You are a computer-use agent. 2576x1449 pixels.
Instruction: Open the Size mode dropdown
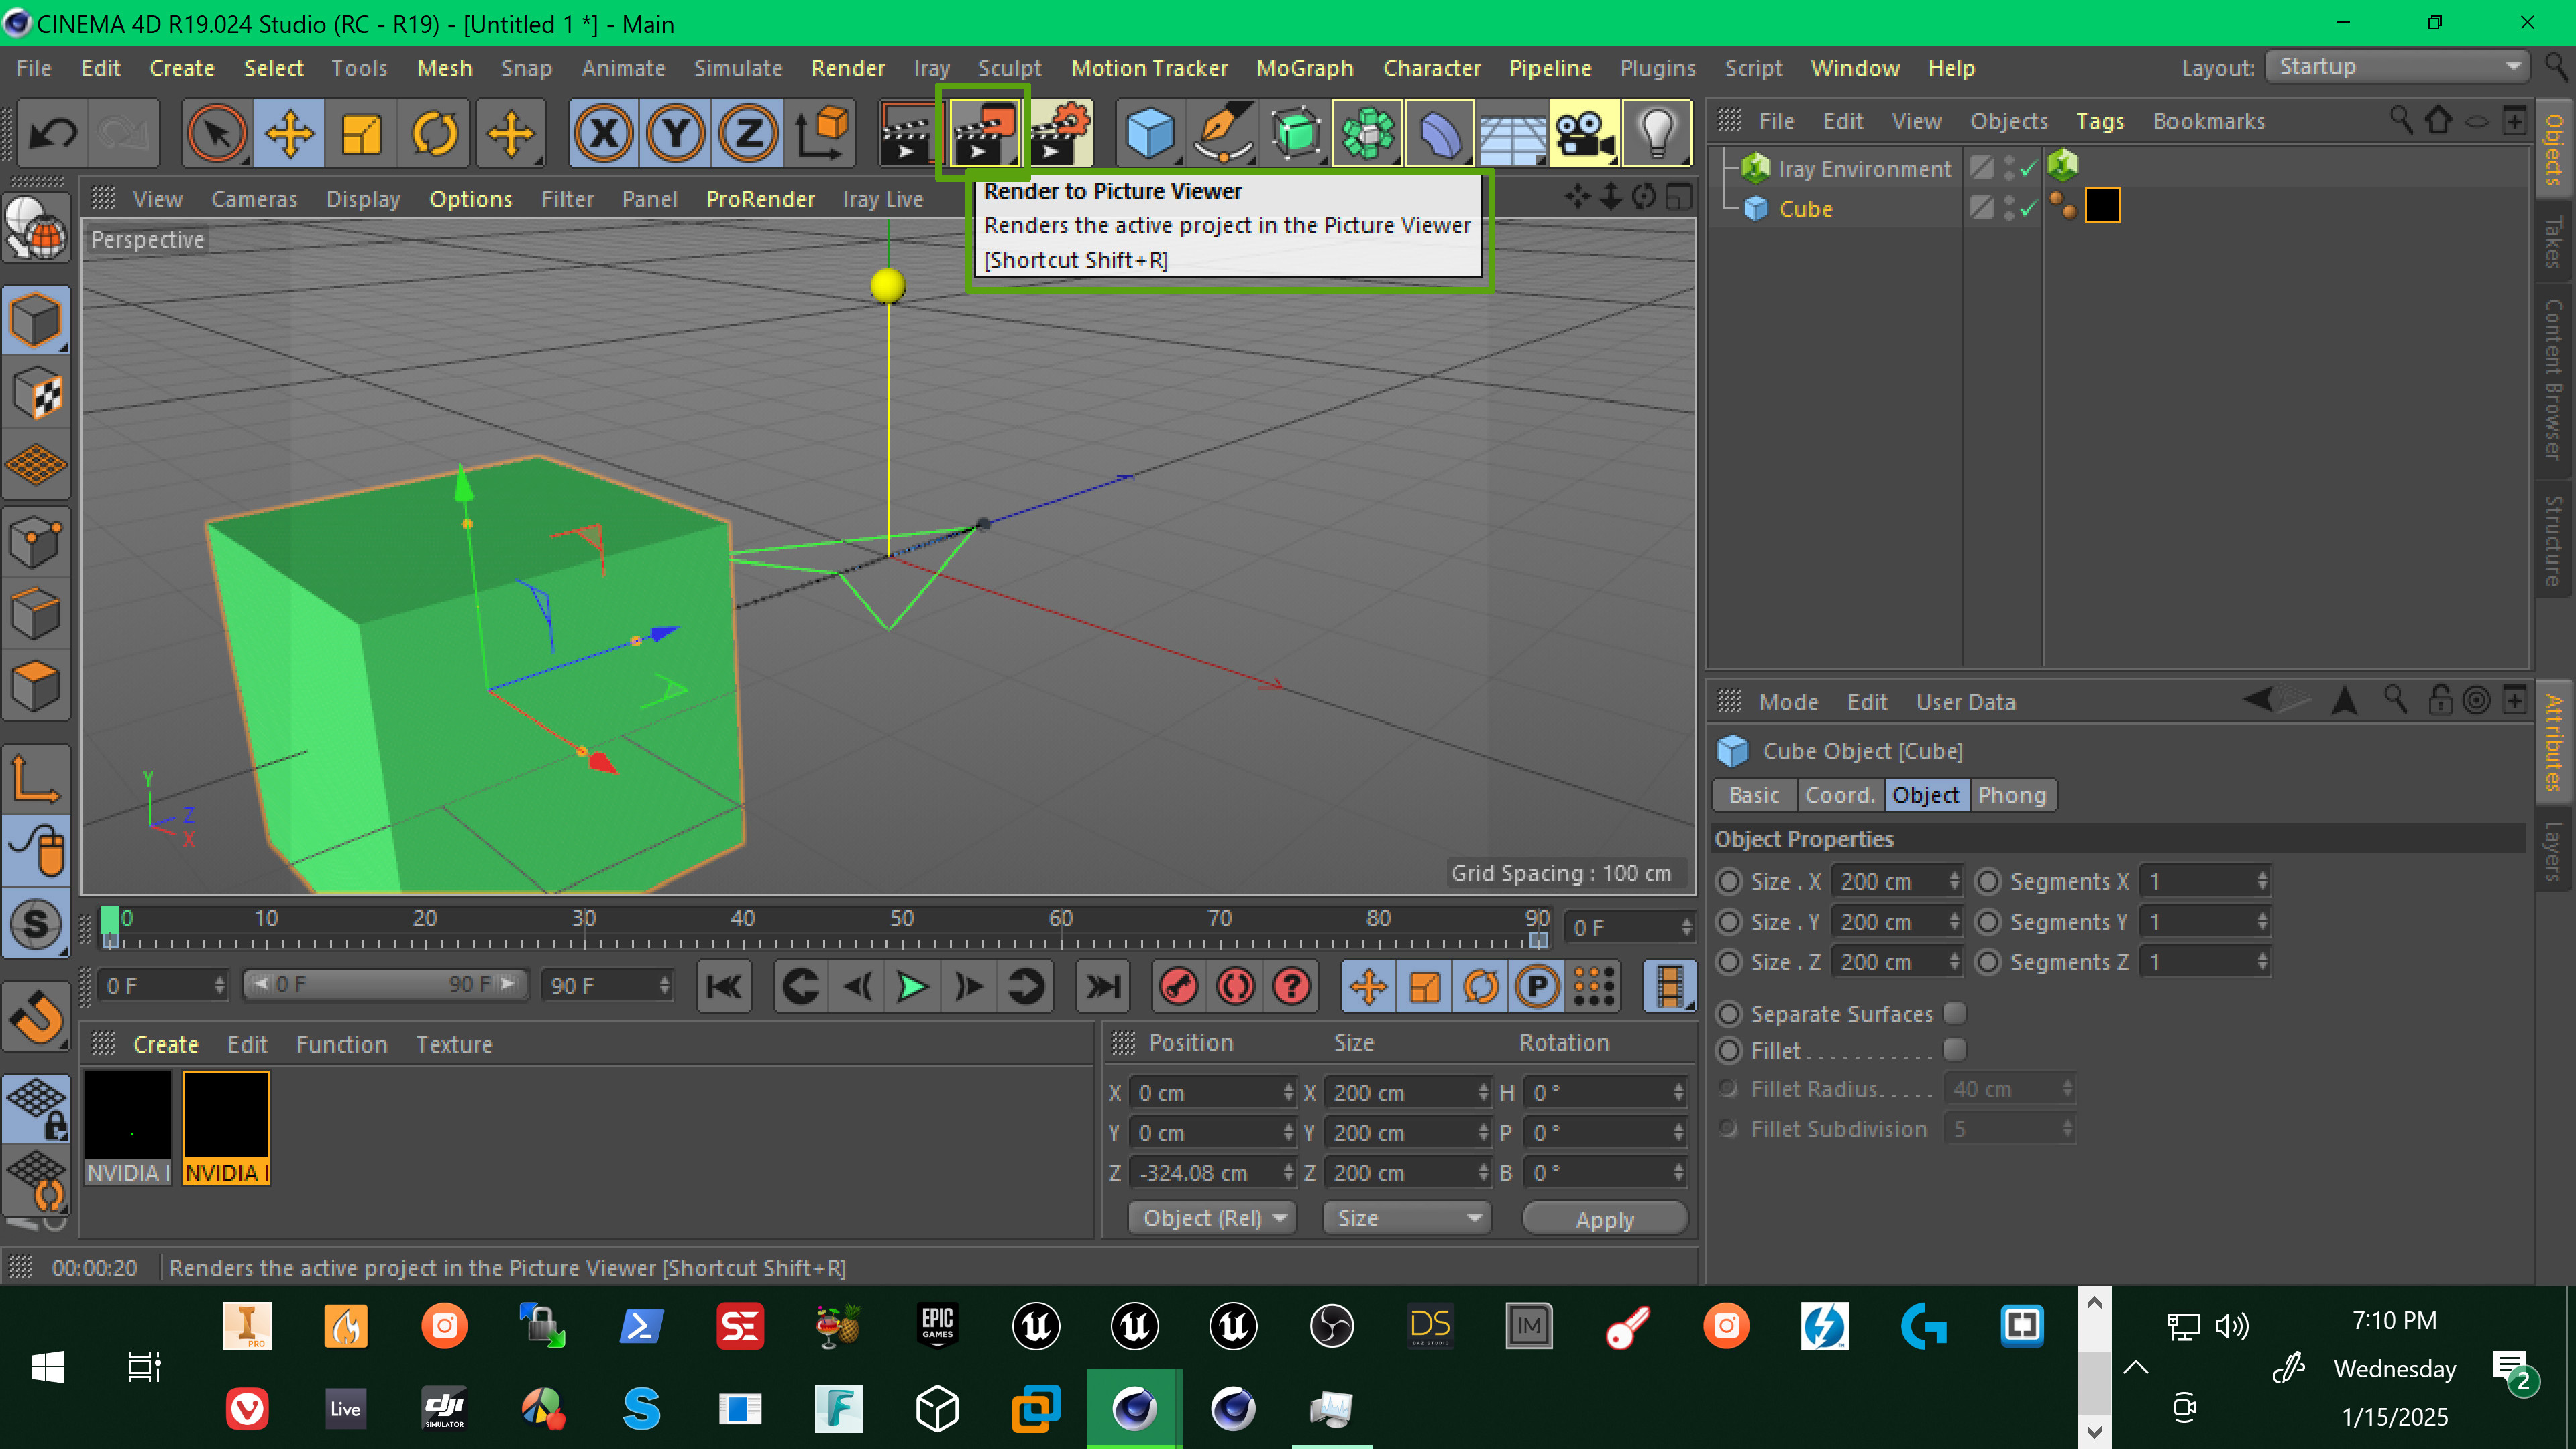coord(1407,1217)
